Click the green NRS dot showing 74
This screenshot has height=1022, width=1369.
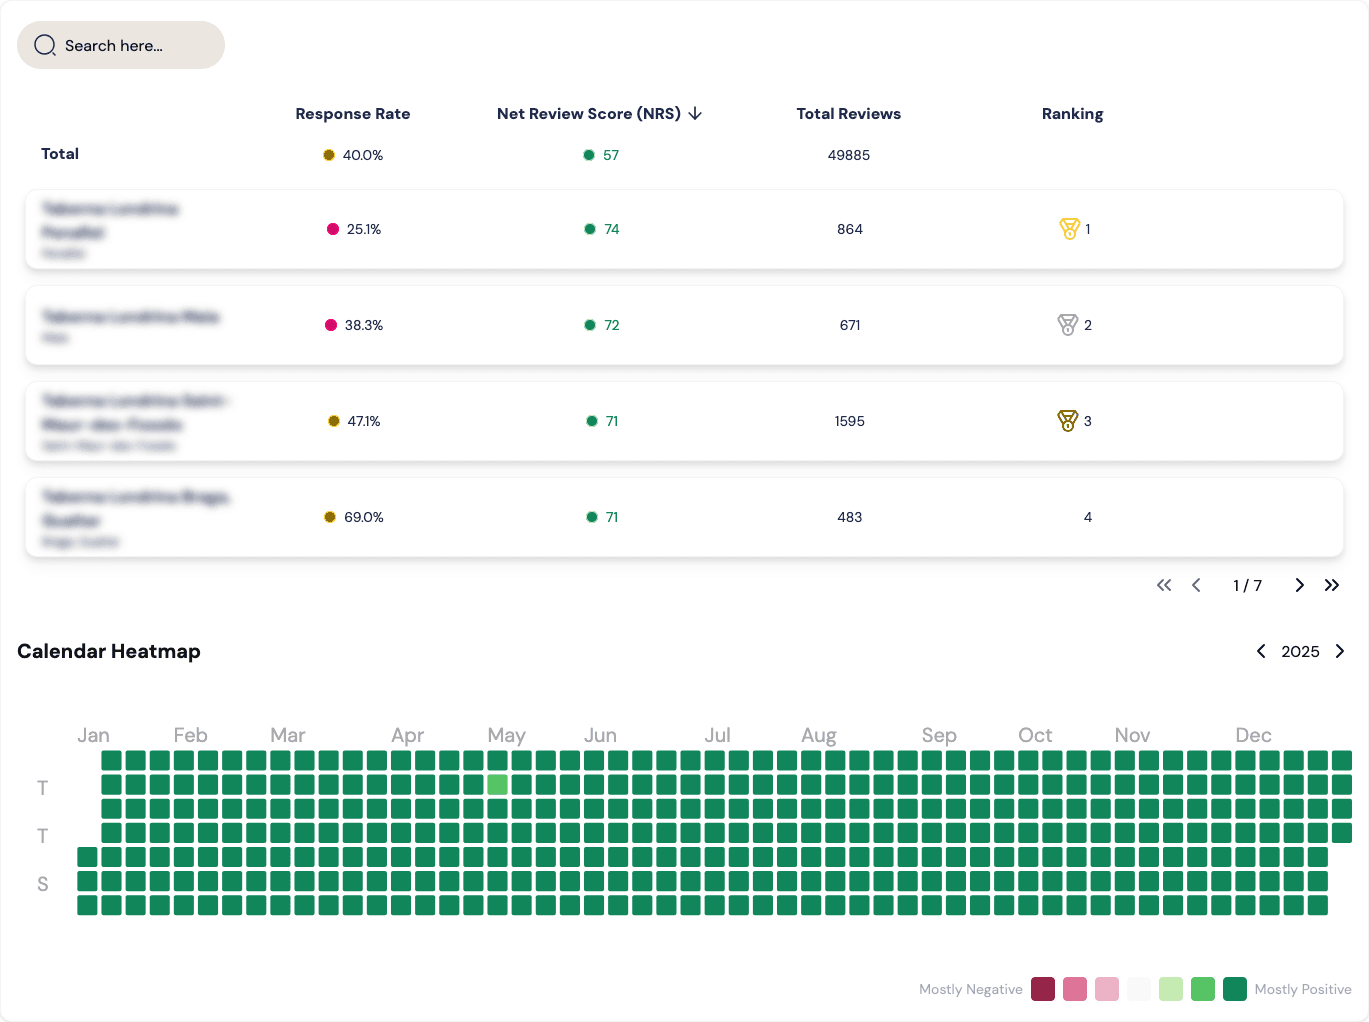coord(589,229)
